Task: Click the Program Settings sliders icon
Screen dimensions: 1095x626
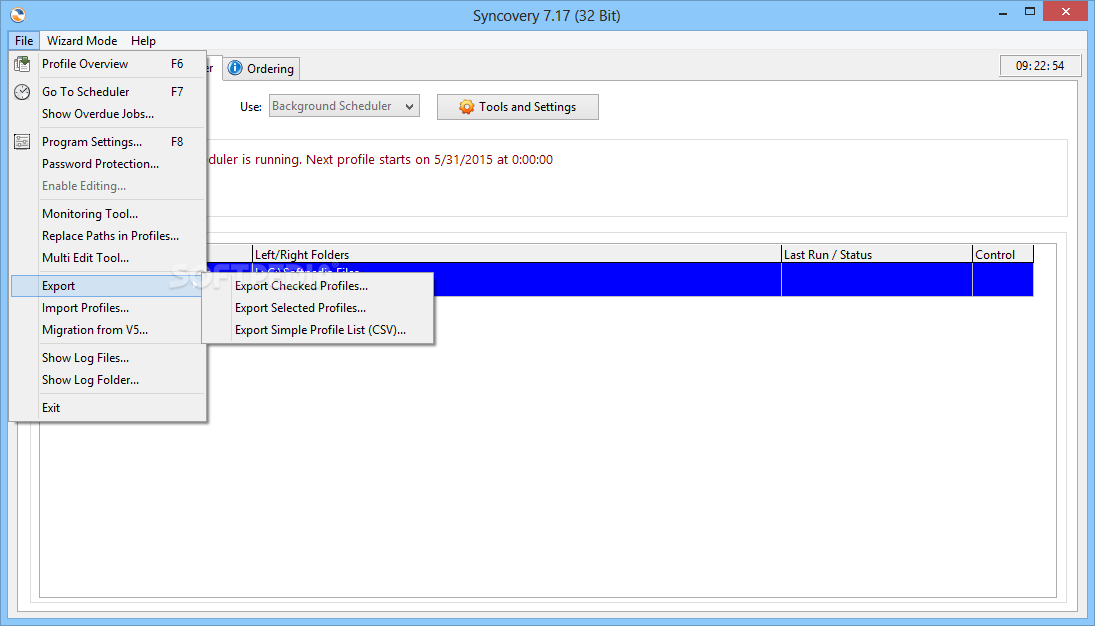Action: (x=22, y=142)
